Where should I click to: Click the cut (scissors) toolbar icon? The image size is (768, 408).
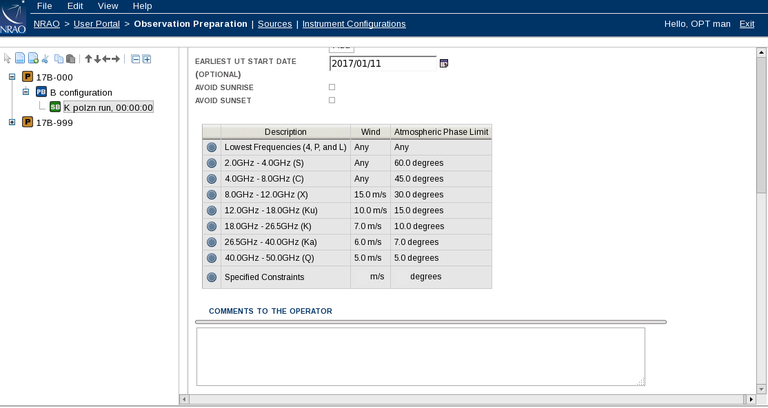(x=45, y=59)
